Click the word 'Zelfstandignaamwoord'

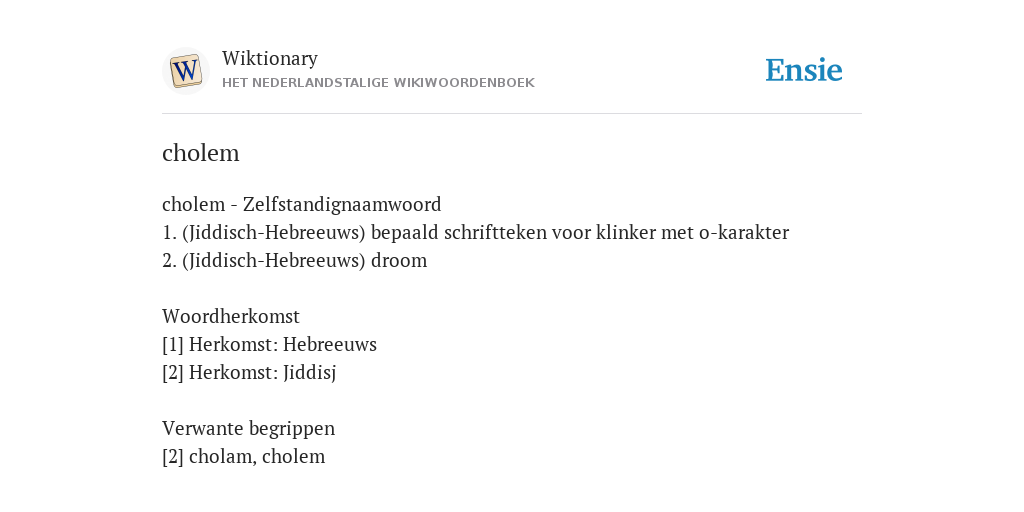pos(342,204)
